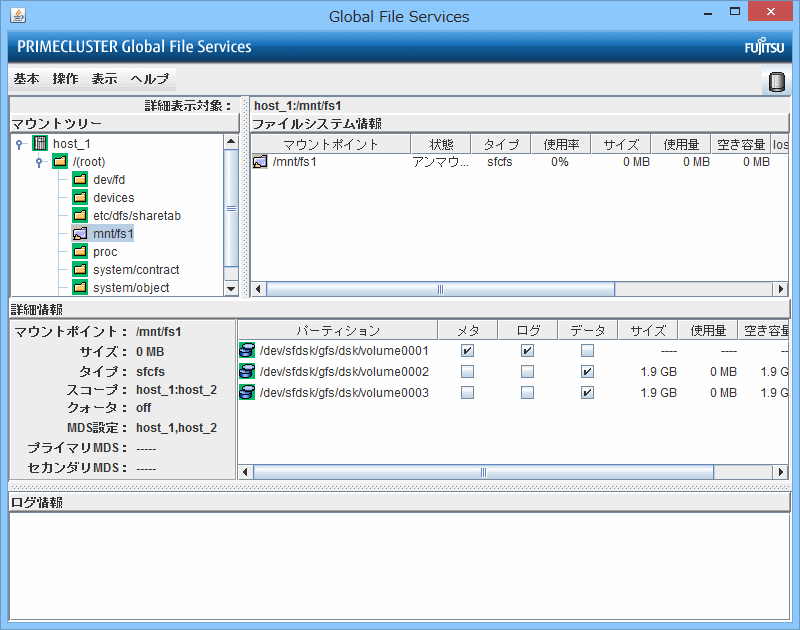Image resolution: width=800 pixels, height=630 pixels.
Task: Click the FUJITSU logo
Action: click(764, 47)
